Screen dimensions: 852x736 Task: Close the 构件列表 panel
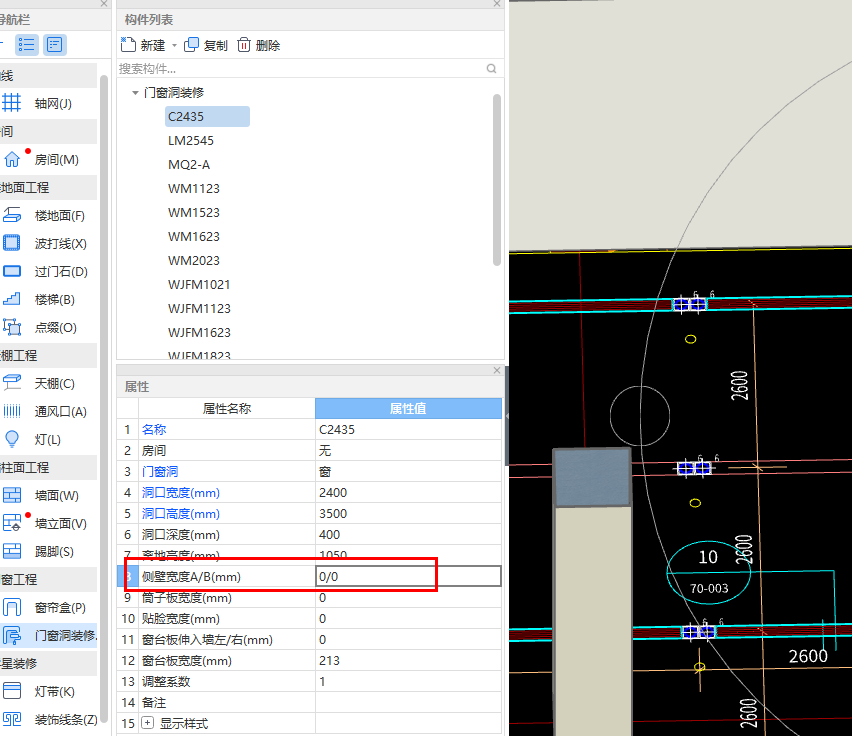(x=497, y=4)
